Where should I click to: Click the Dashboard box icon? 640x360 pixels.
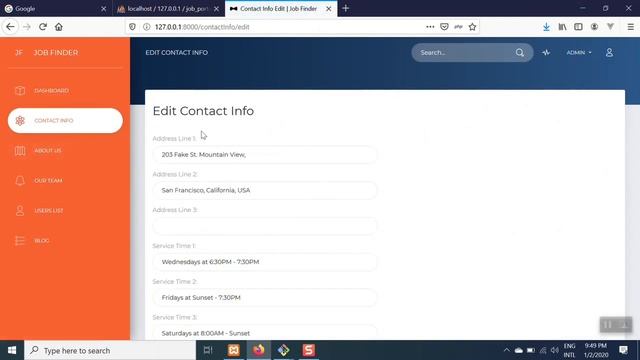pyautogui.click(x=20, y=91)
